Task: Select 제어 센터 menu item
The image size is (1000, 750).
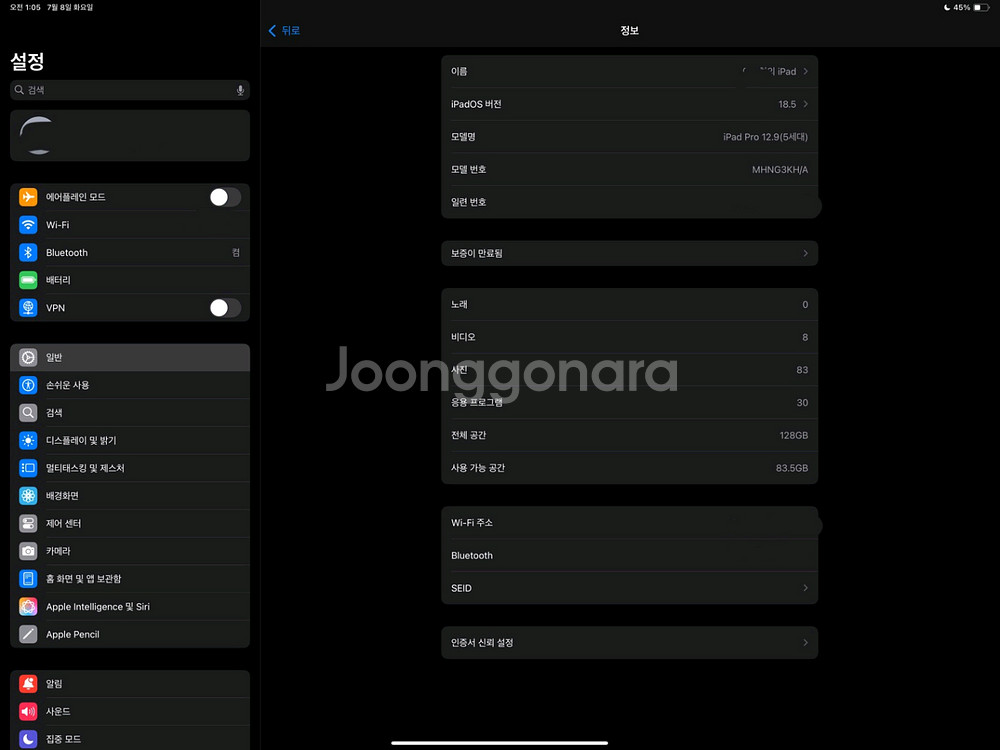Action: coord(130,524)
